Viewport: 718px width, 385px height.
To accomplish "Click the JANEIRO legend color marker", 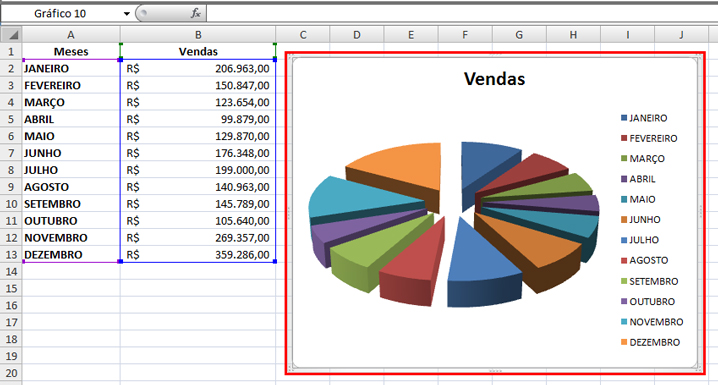I will pyautogui.click(x=624, y=118).
